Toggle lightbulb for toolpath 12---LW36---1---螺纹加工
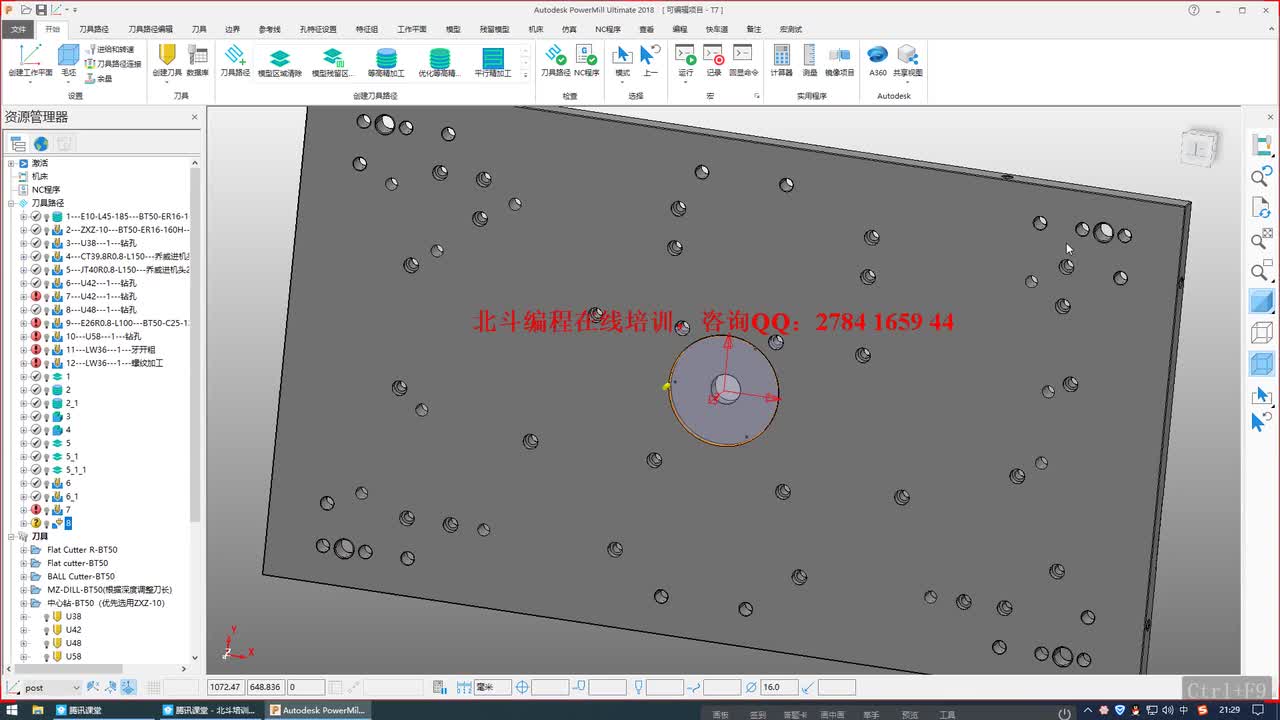The height and width of the screenshot is (720, 1280). tap(46, 363)
